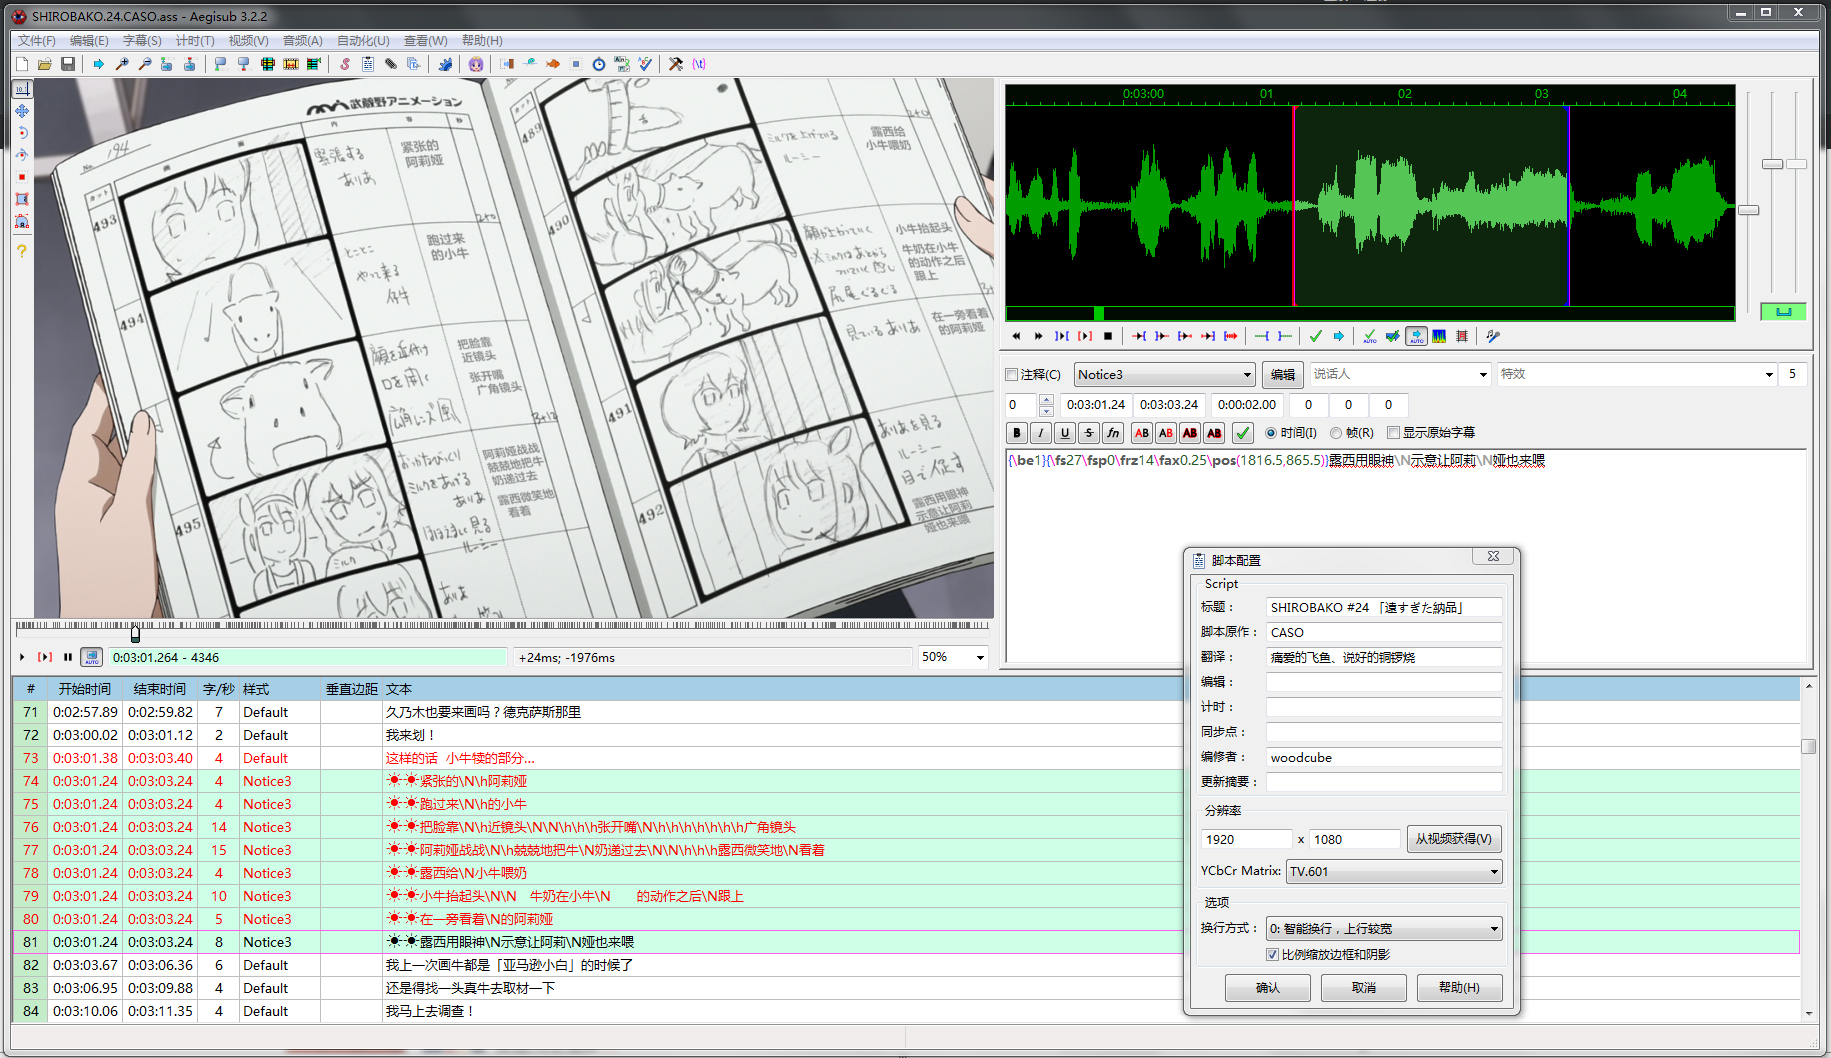Click 从视频获得(V) resolution button

coord(1454,839)
